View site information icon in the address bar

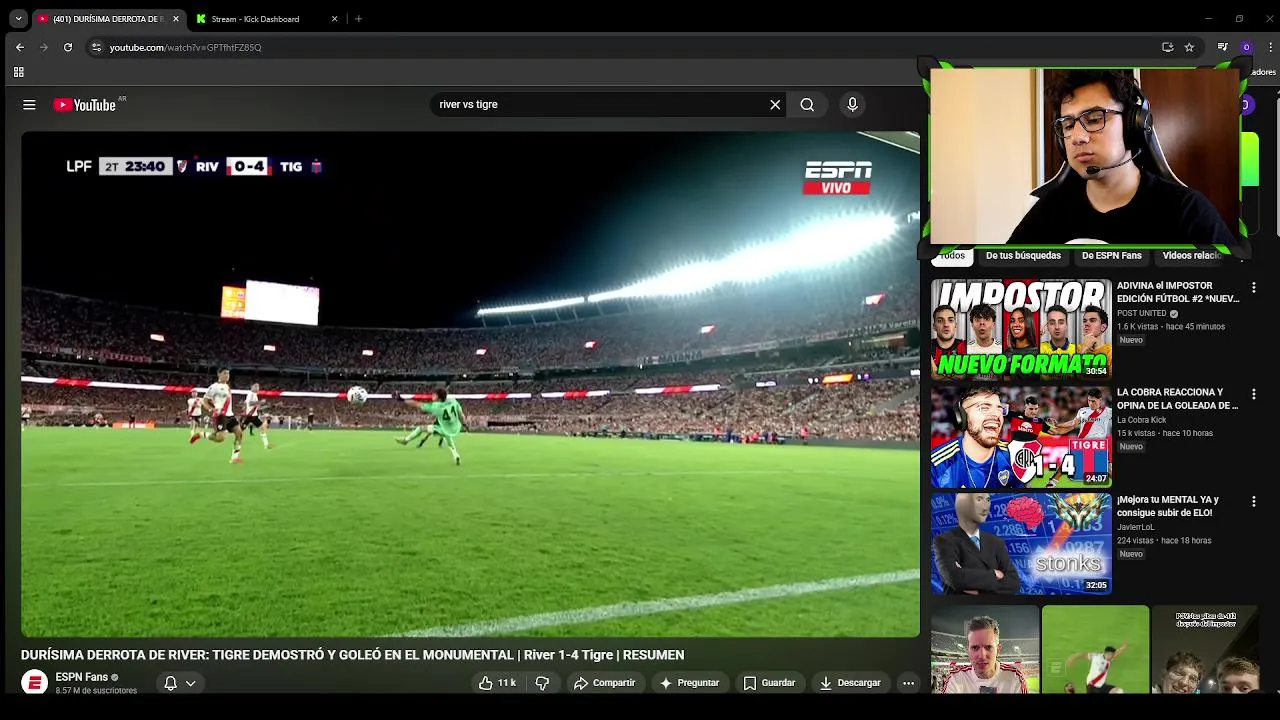coord(96,47)
